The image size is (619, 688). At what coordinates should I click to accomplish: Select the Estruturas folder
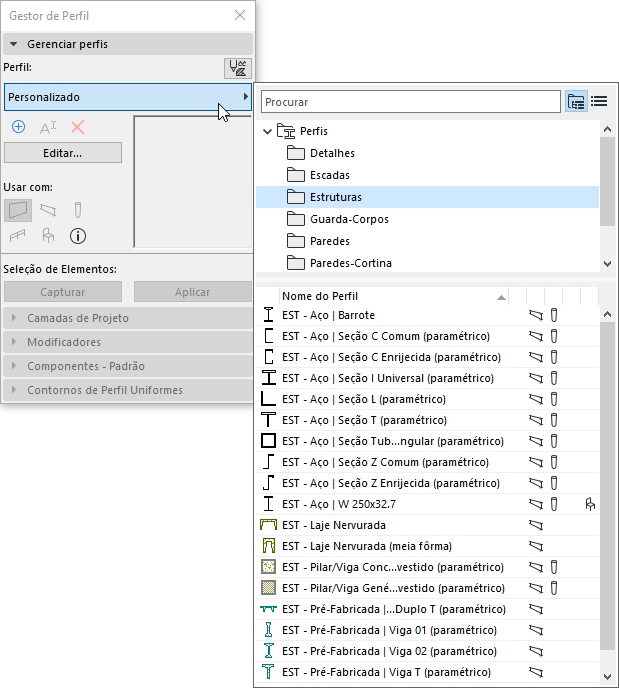coord(427,197)
